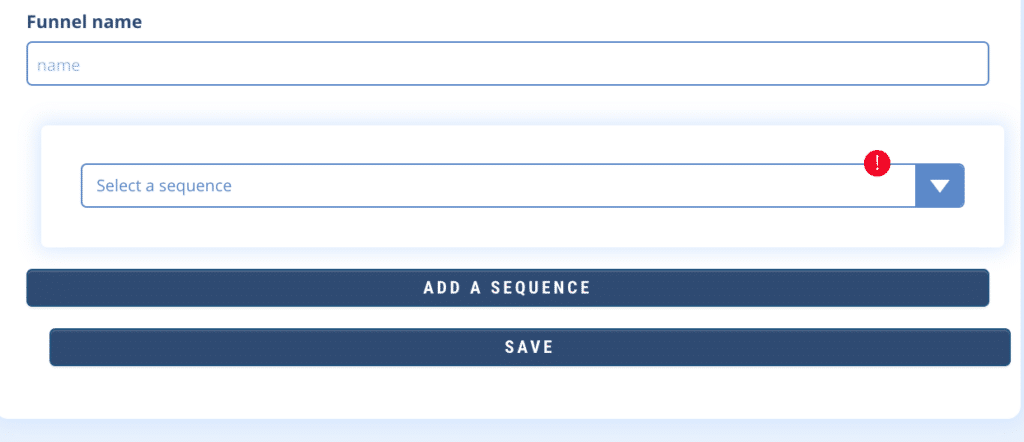
Task: Click the white triangle dropdown arrow icon
Action: [x=940, y=186]
